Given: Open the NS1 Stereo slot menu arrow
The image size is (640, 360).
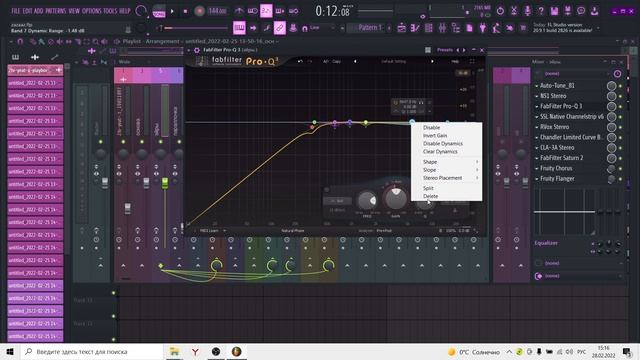Looking at the screenshot, I should (x=537, y=96).
